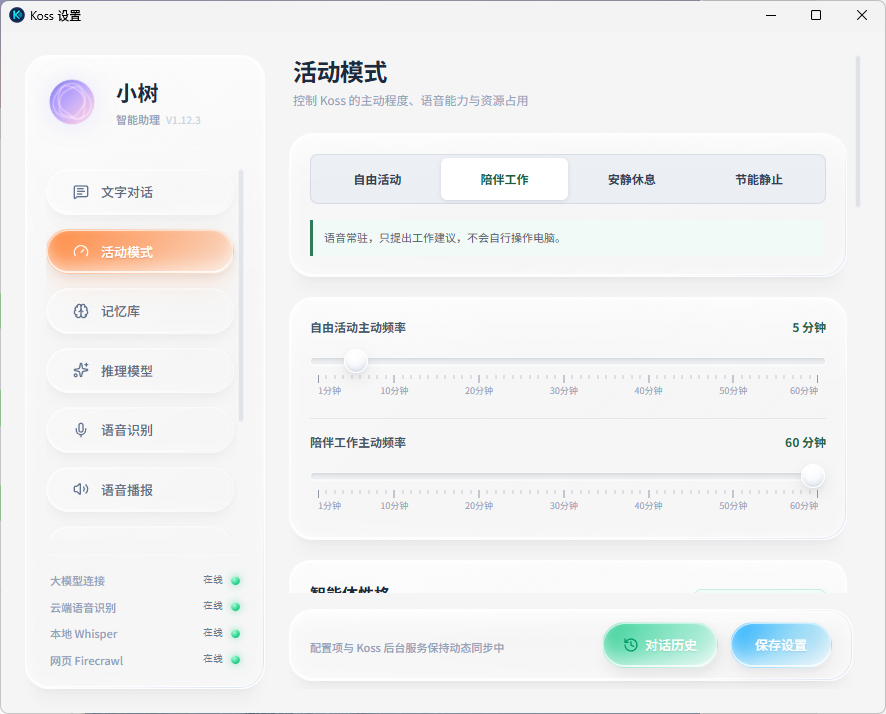The image size is (886, 714).
Task: Open 对话历史 button
Action: 660,645
